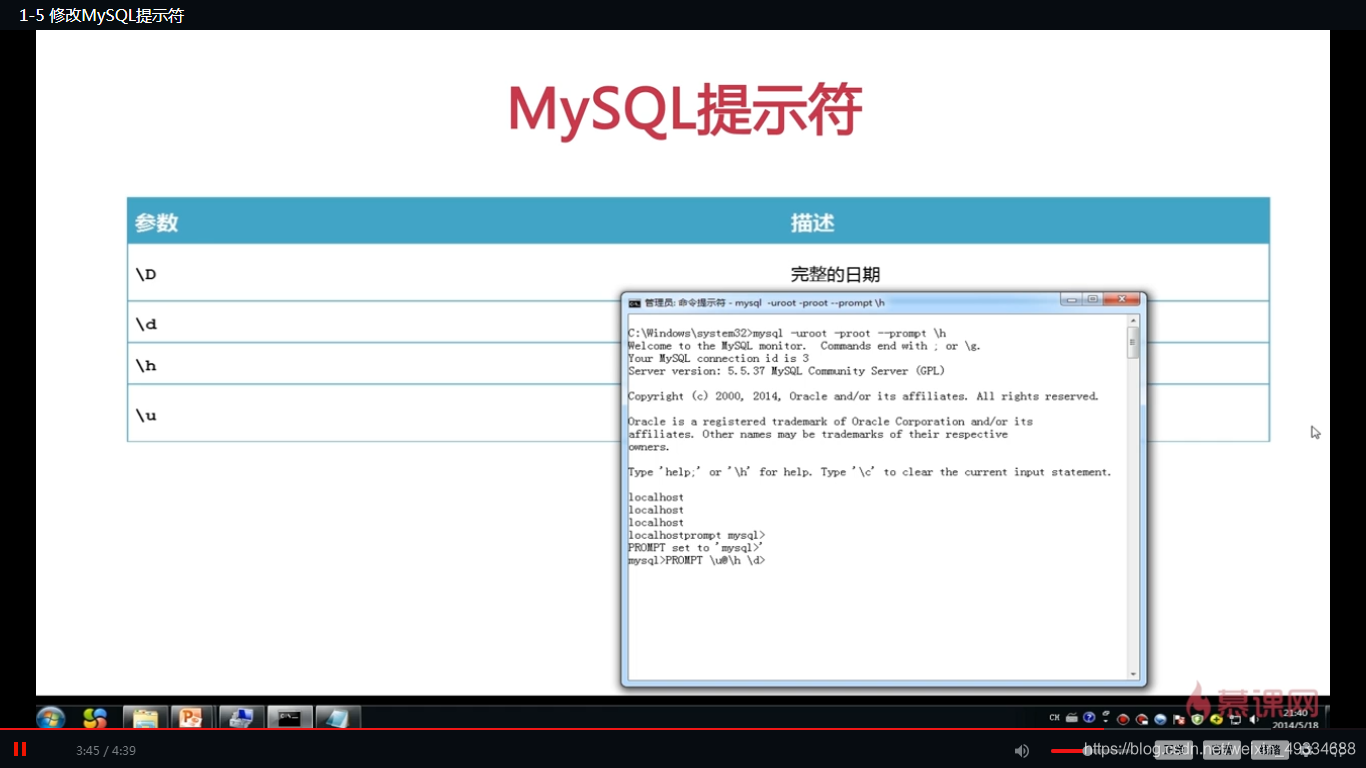Click the 描述 table header

click(812, 222)
